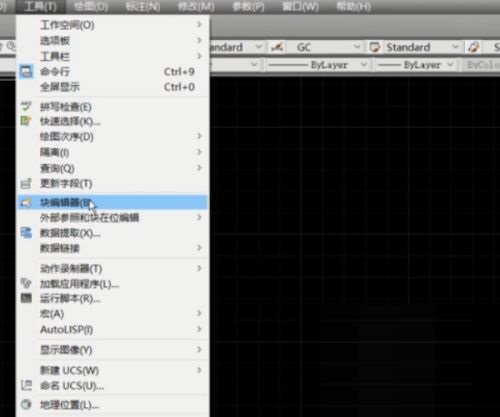The width and height of the screenshot is (500, 417).
Task: Open the 绘图(D) menu
Action: [91, 6]
